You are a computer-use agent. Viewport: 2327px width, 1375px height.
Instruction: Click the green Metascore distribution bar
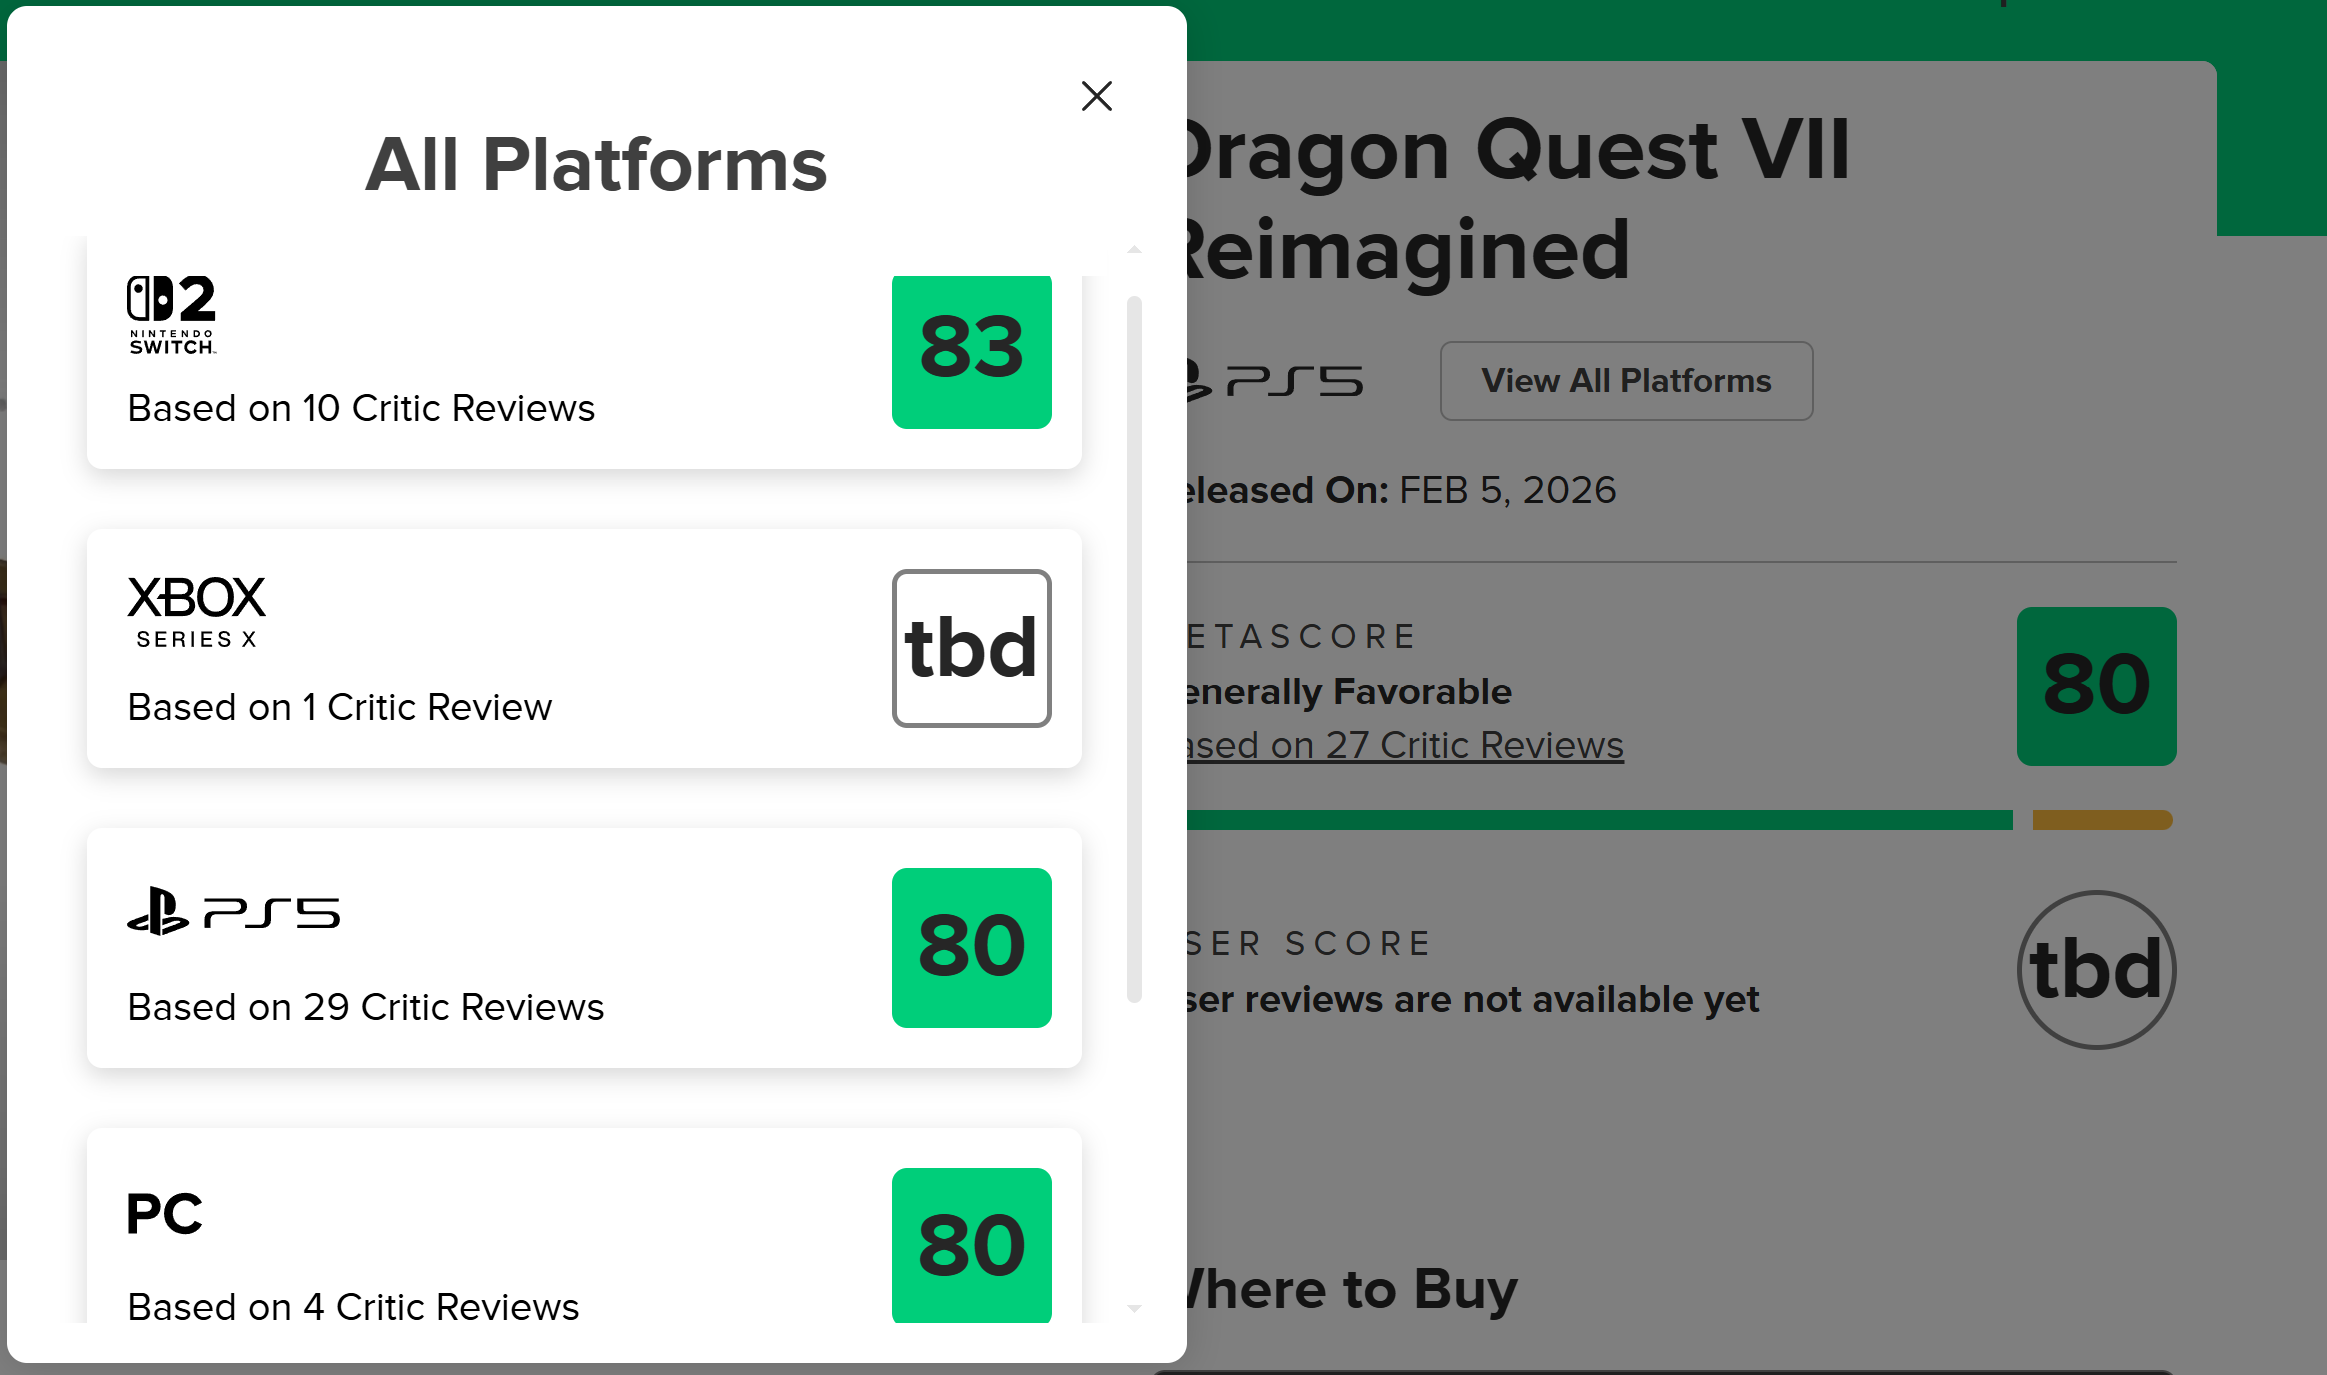[1598, 820]
